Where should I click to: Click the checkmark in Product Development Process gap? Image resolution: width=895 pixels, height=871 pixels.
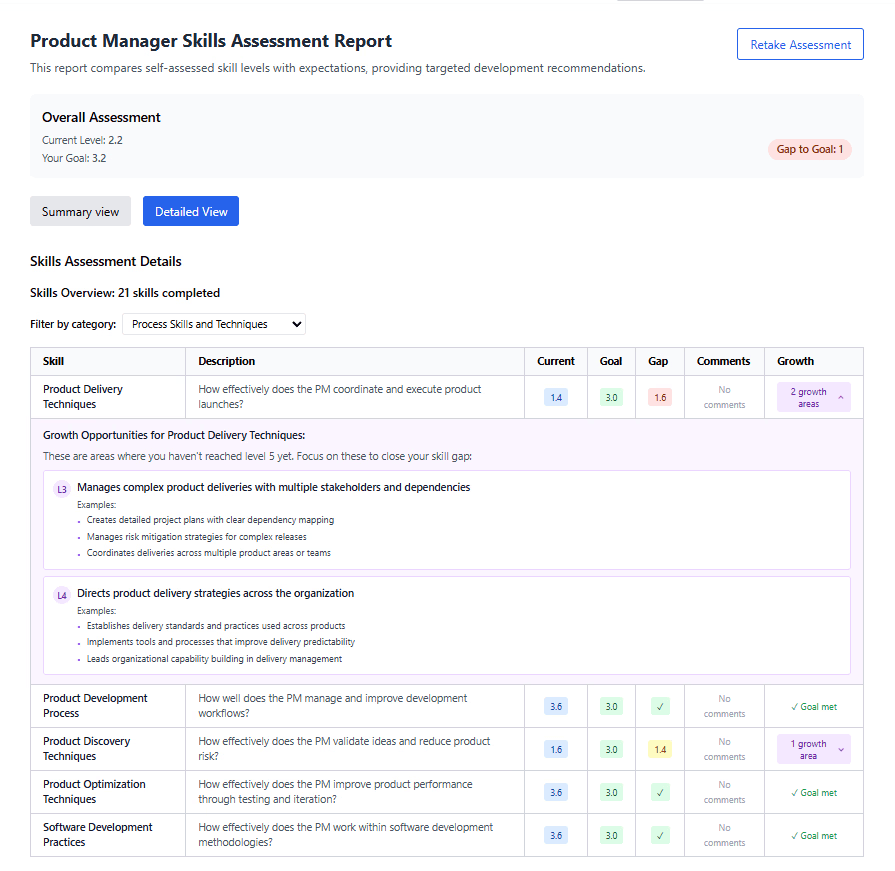pos(660,707)
